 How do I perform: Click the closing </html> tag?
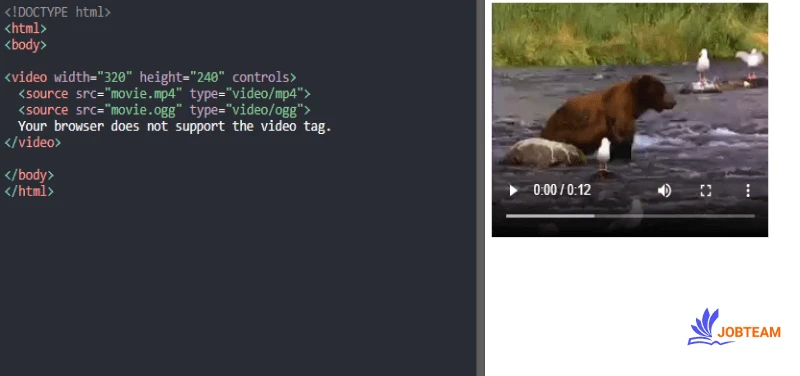tap(29, 192)
